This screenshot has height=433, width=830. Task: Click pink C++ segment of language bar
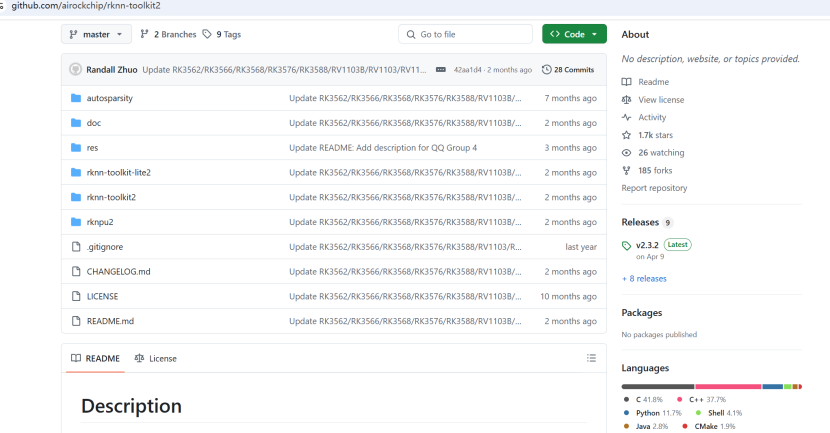tap(728, 387)
